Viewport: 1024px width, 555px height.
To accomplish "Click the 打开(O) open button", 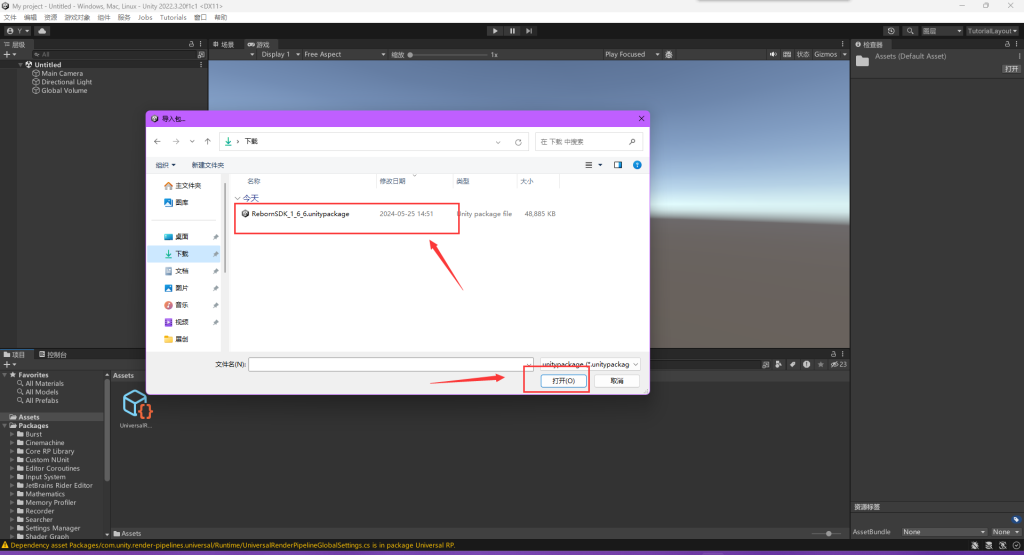I will coord(563,381).
